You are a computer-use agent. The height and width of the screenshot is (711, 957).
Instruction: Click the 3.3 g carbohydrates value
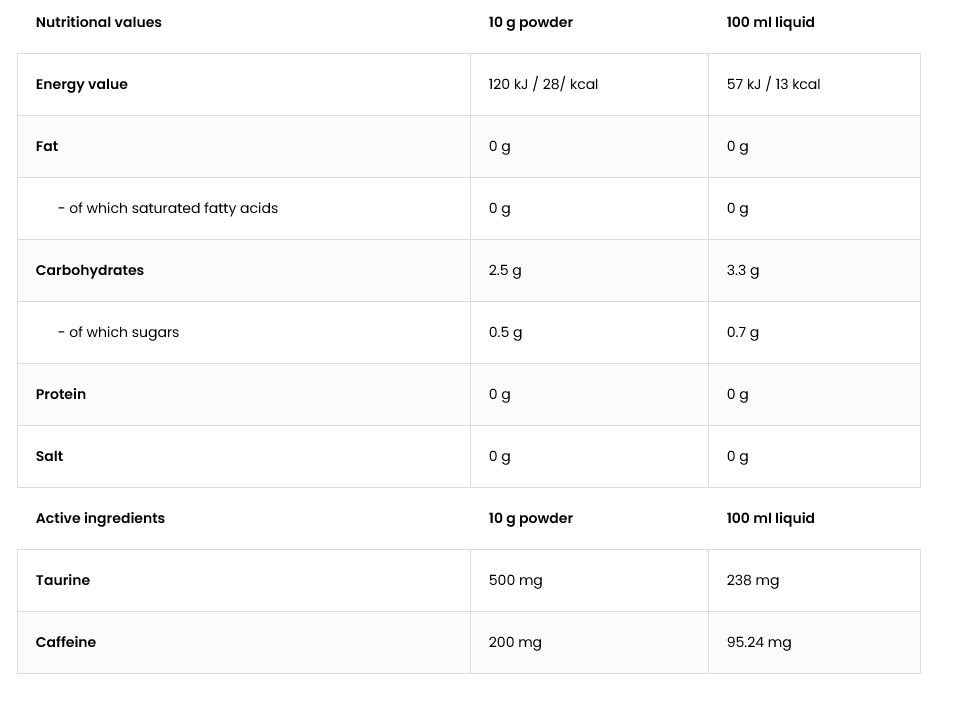[x=743, y=270]
